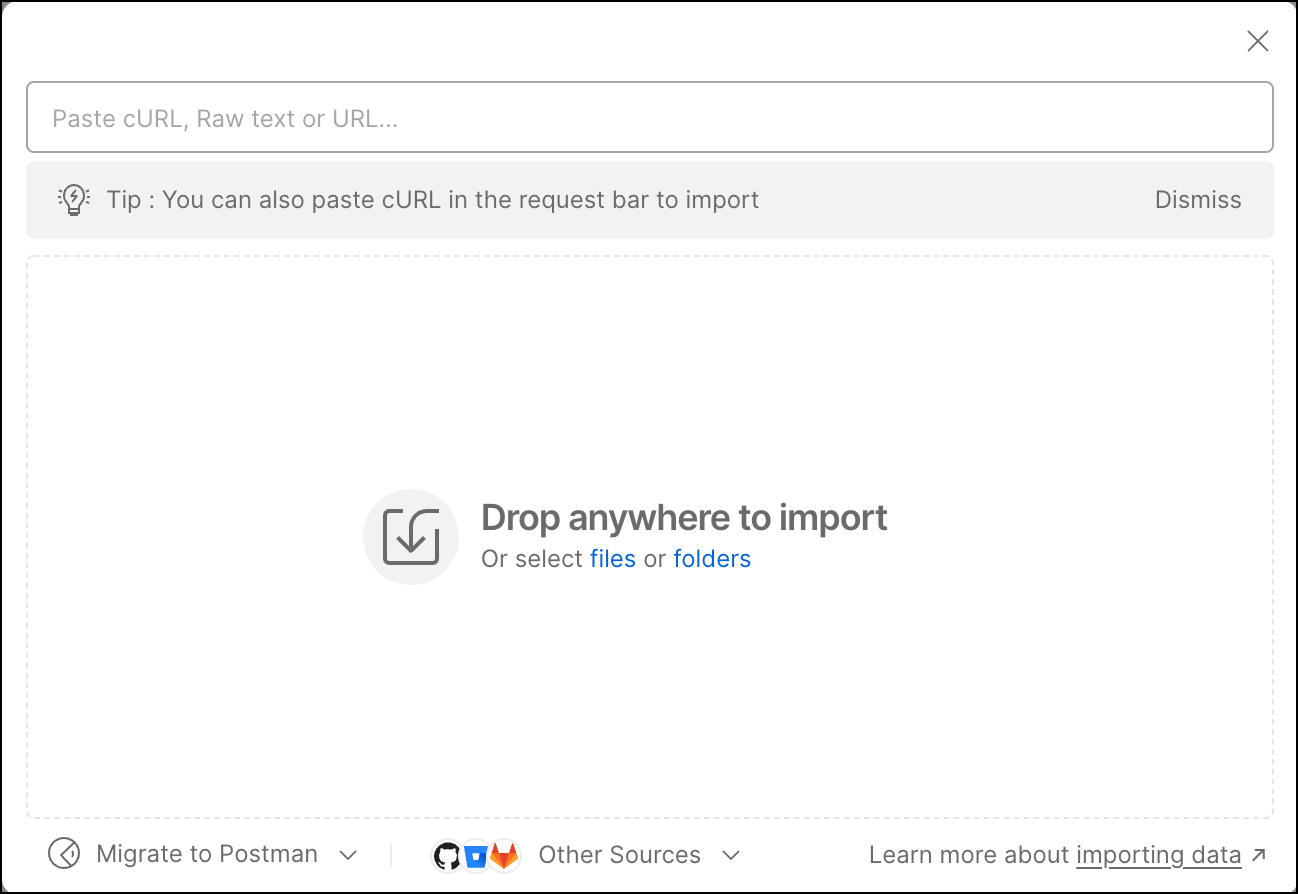The width and height of the screenshot is (1298, 894).
Task: Expand the Other Sources chevron
Action: 731,855
